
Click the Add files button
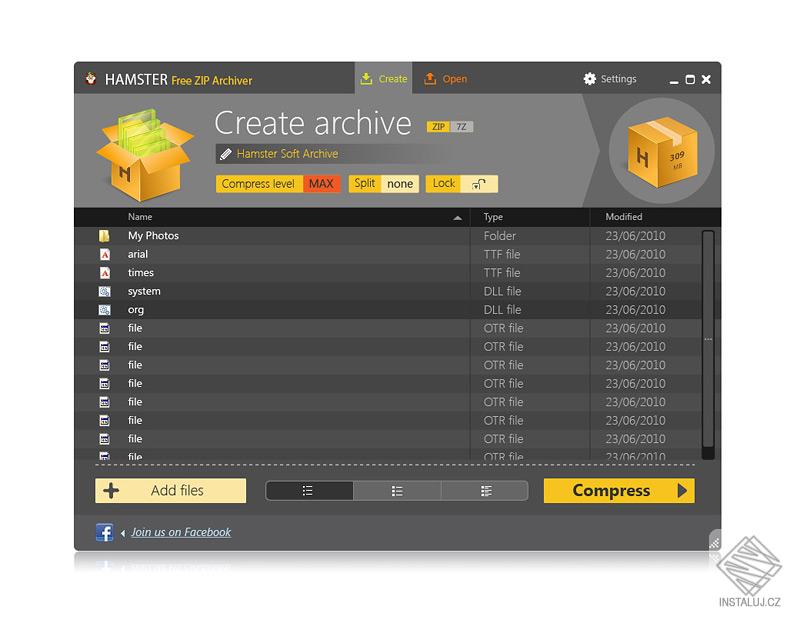click(x=170, y=491)
